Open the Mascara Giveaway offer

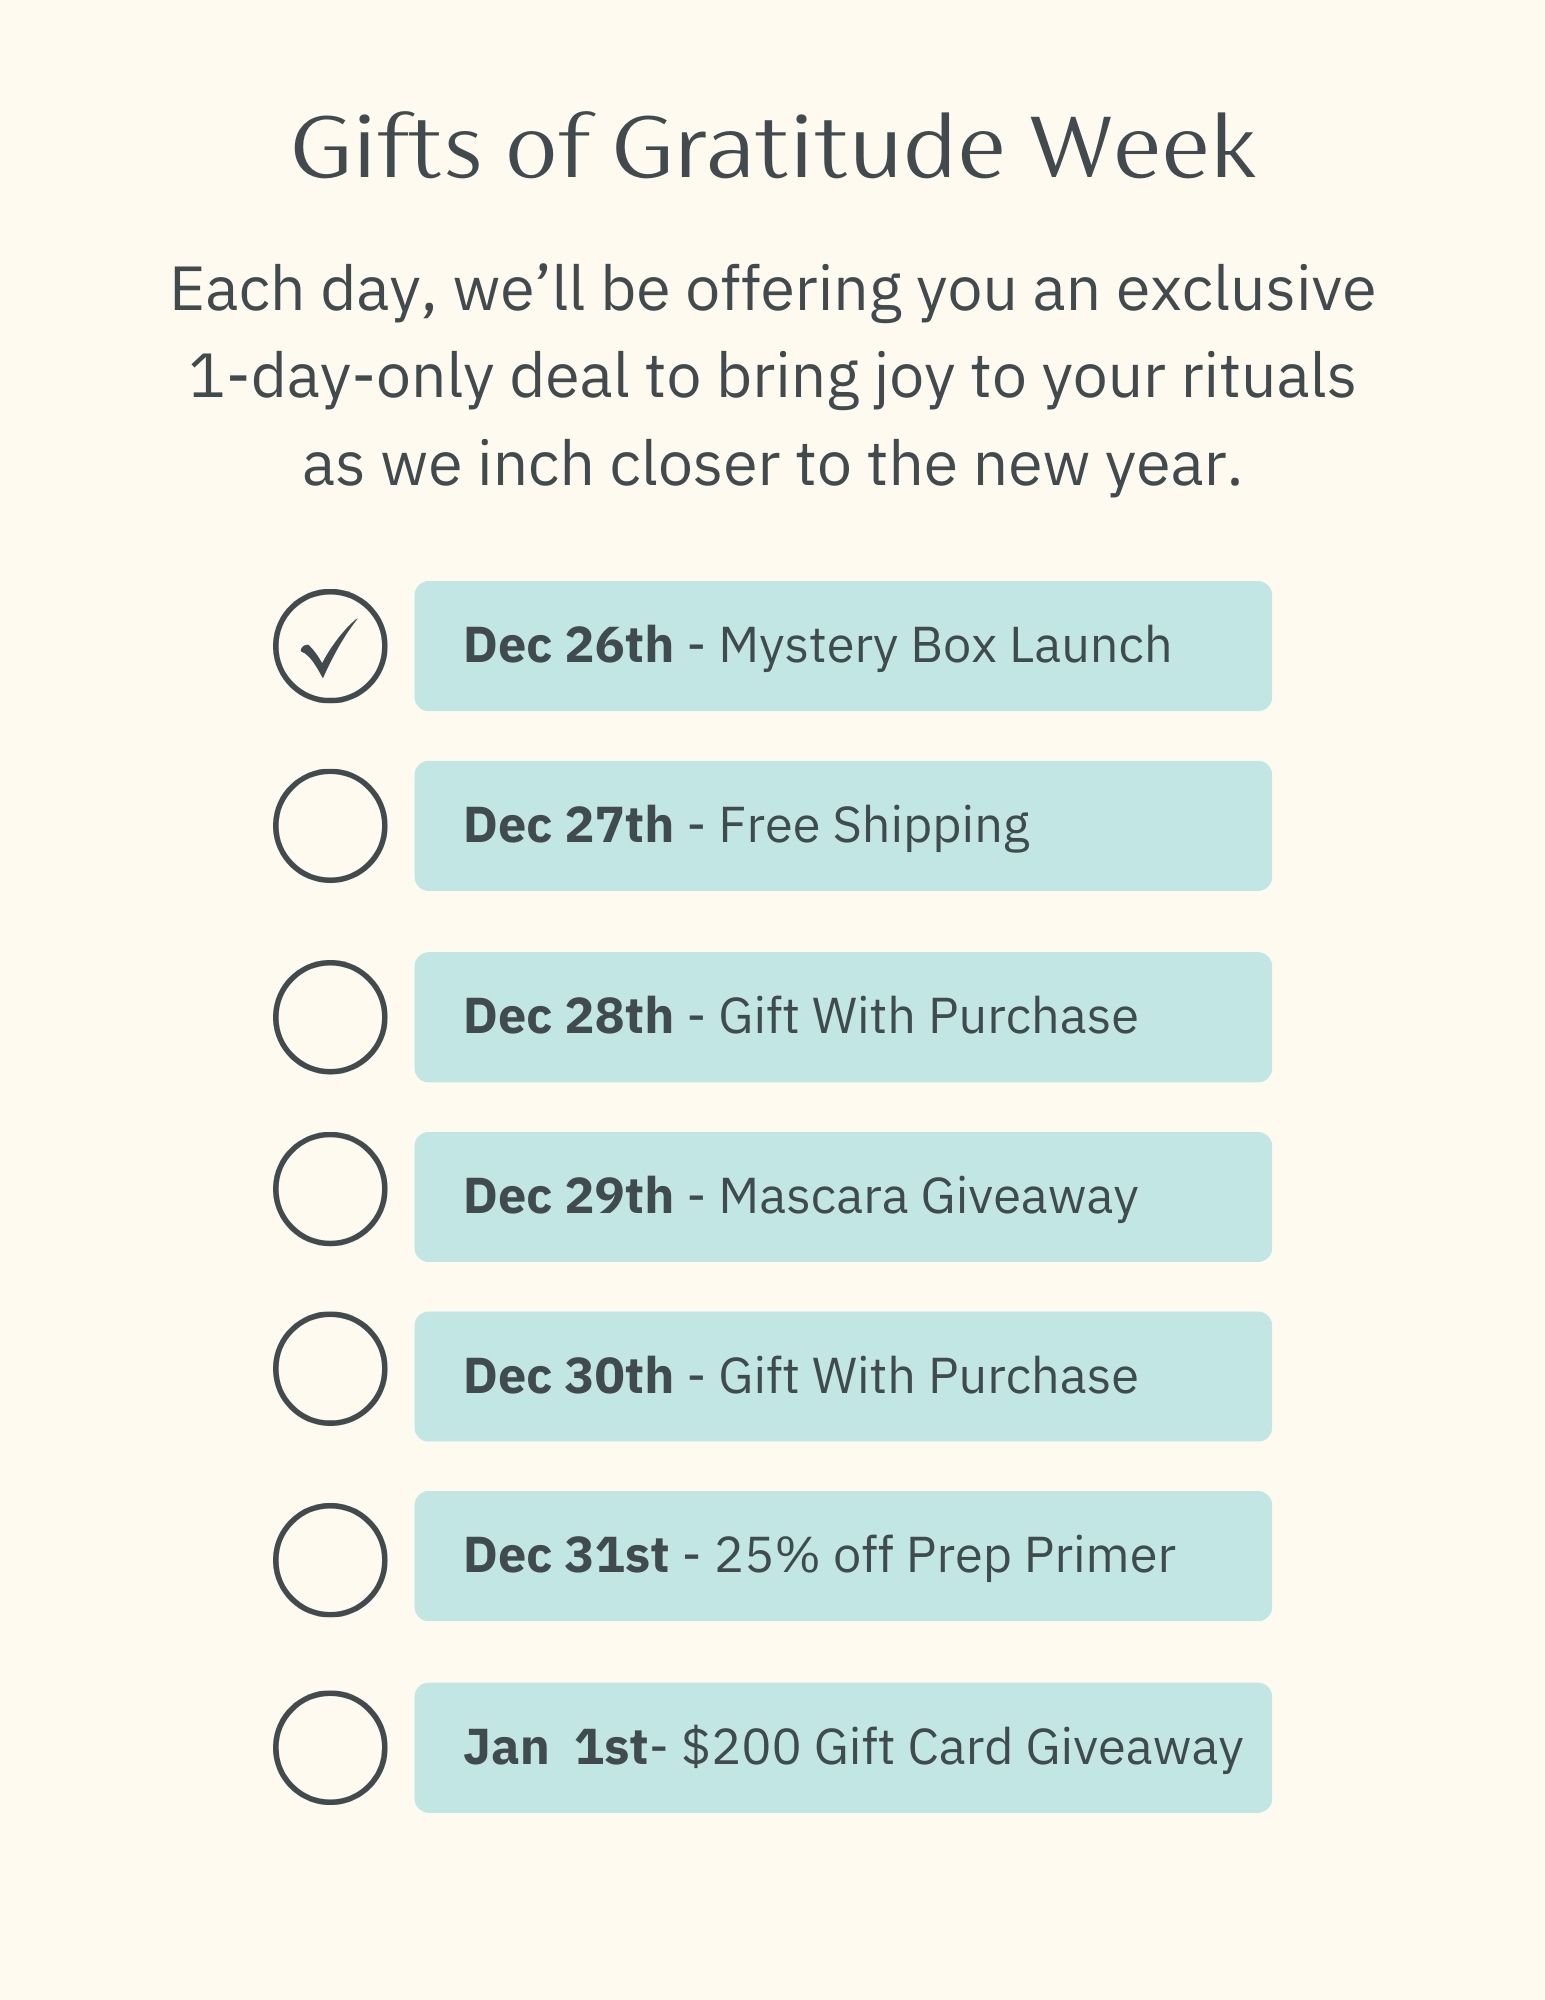[x=843, y=1197]
